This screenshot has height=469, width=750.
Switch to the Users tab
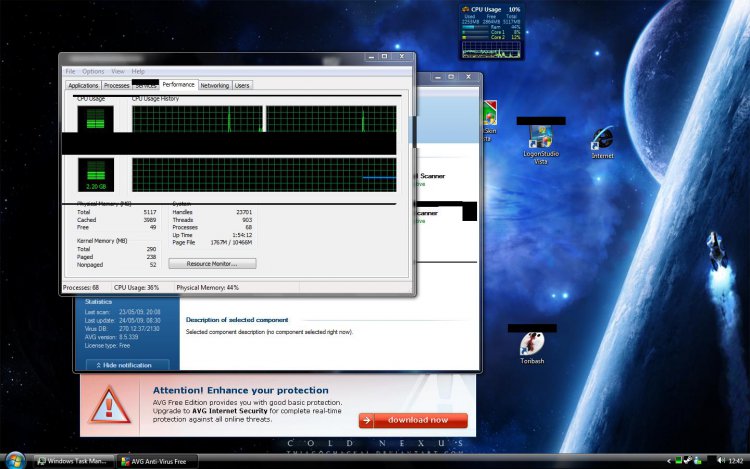(242, 85)
